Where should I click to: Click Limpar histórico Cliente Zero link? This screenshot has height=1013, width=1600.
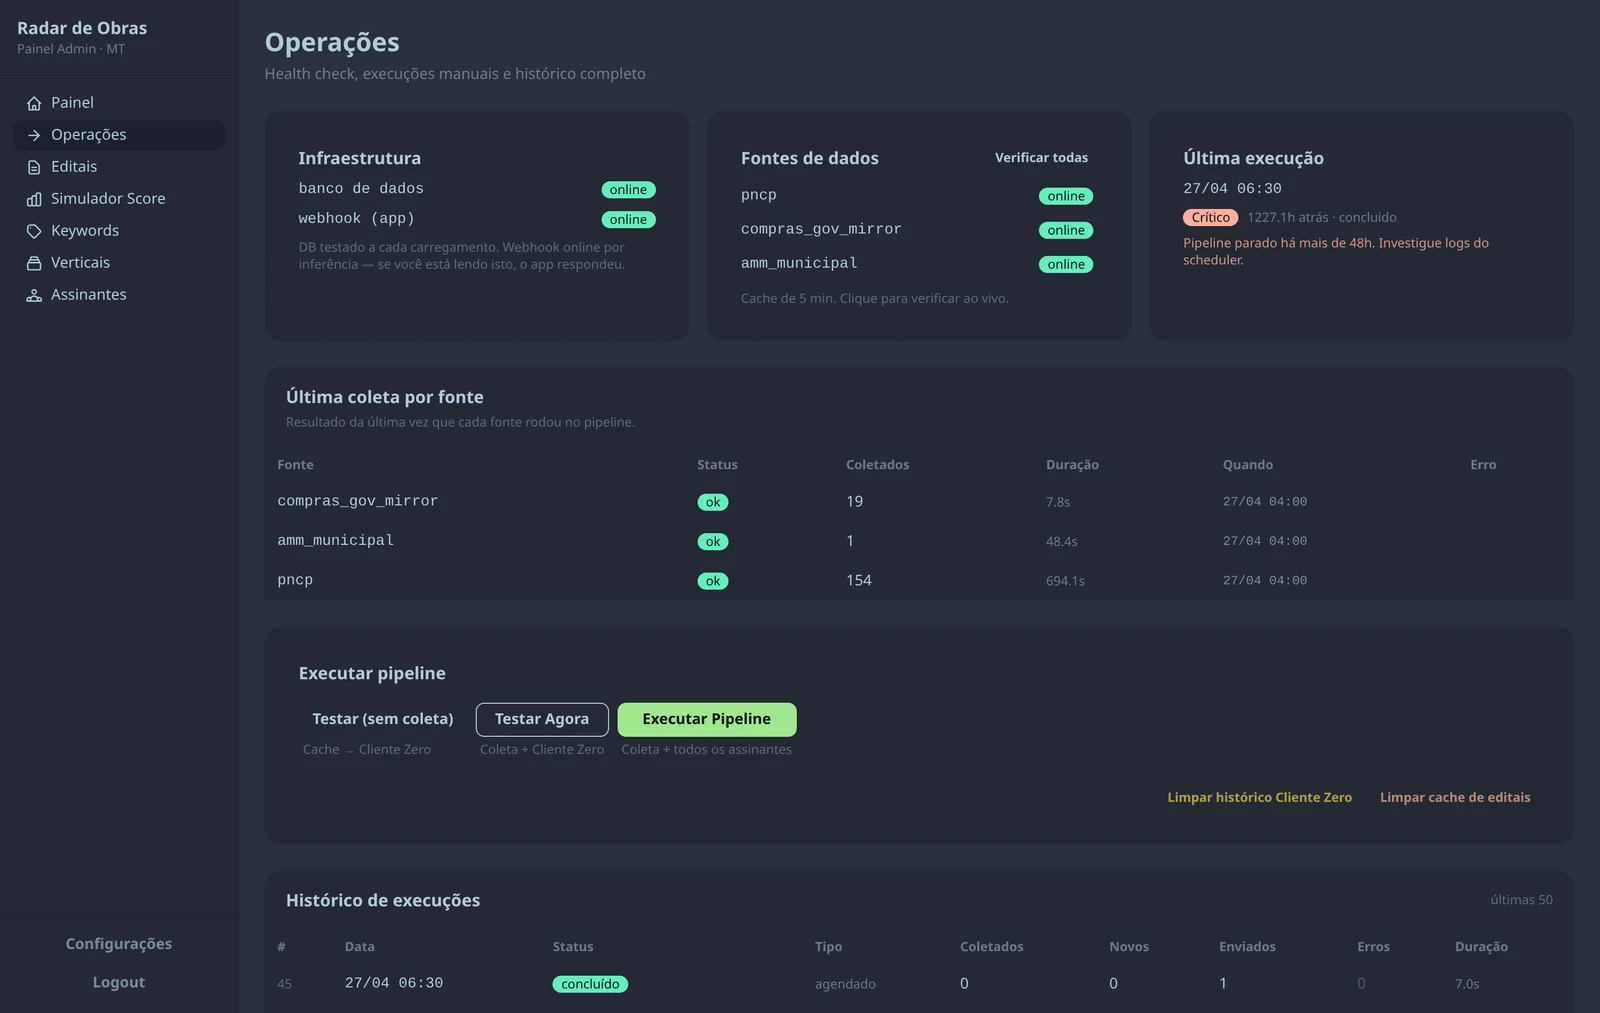click(1260, 798)
